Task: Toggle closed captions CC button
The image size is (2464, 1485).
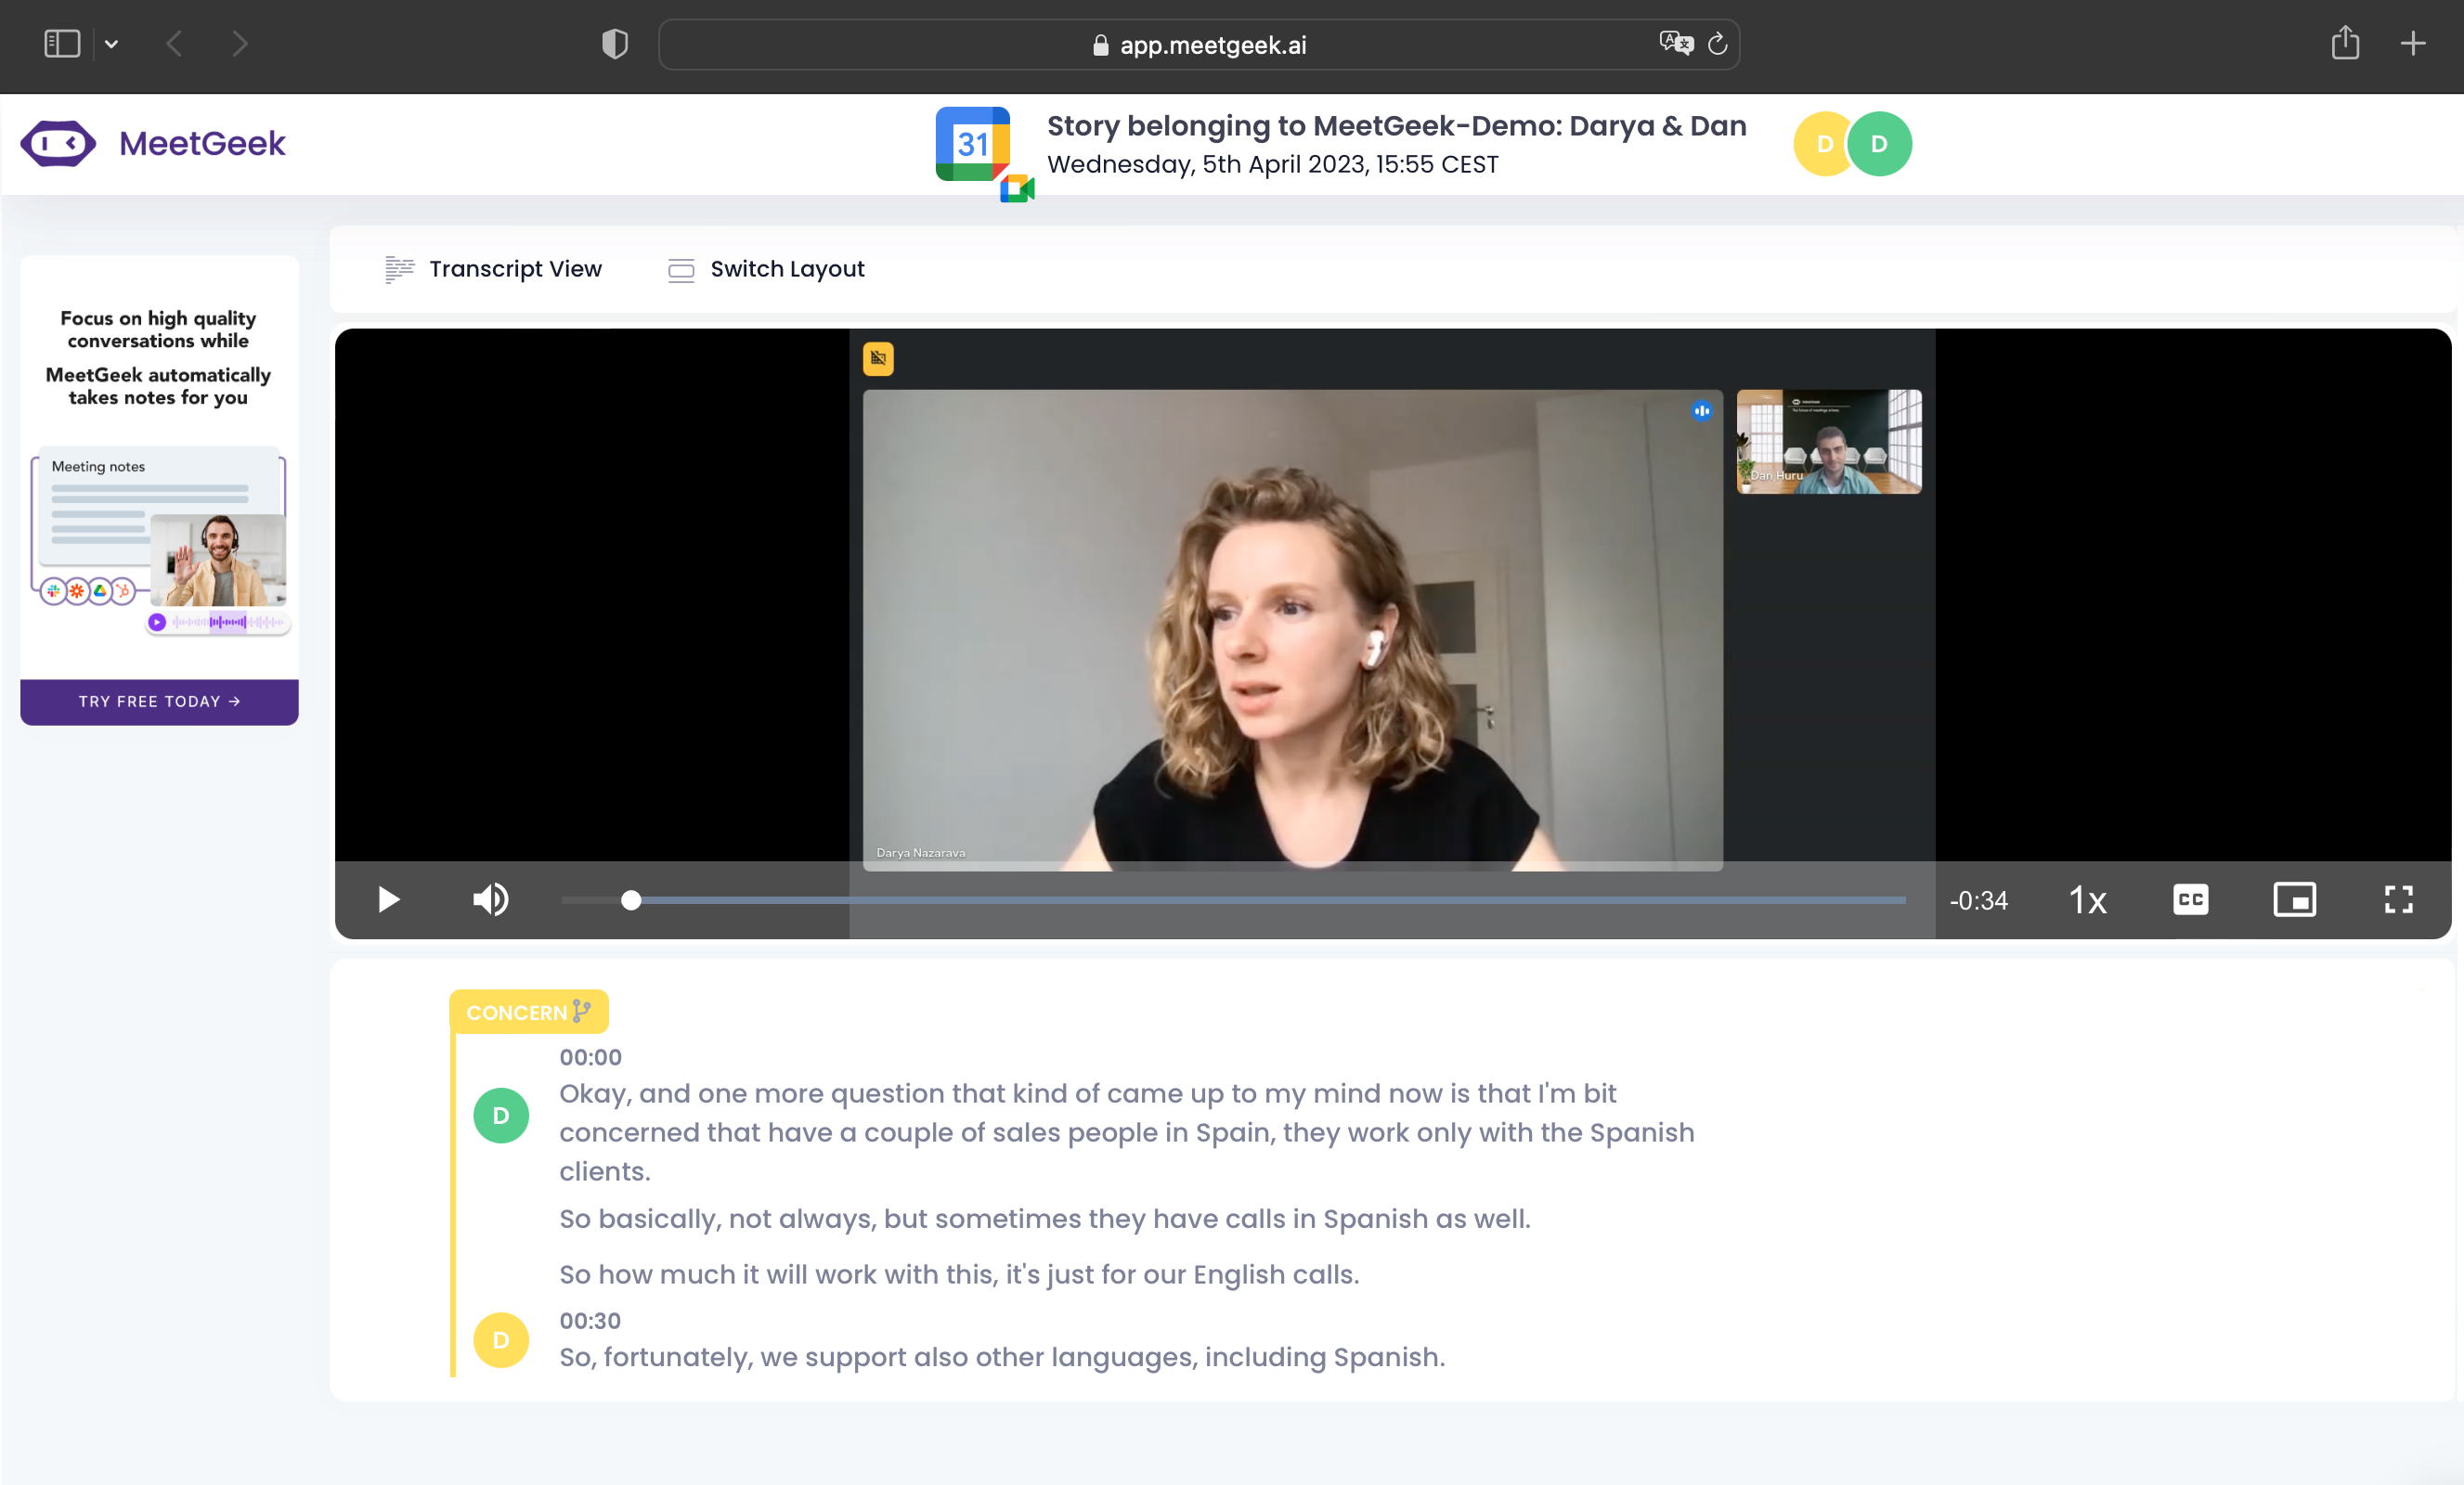Action: 2190,900
